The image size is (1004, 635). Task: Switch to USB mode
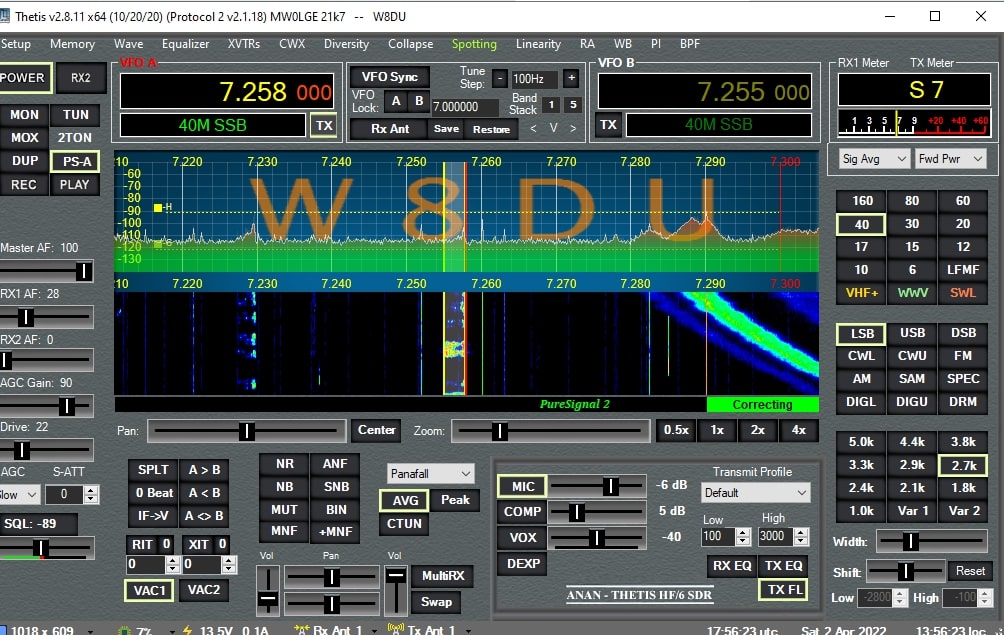(x=912, y=333)
